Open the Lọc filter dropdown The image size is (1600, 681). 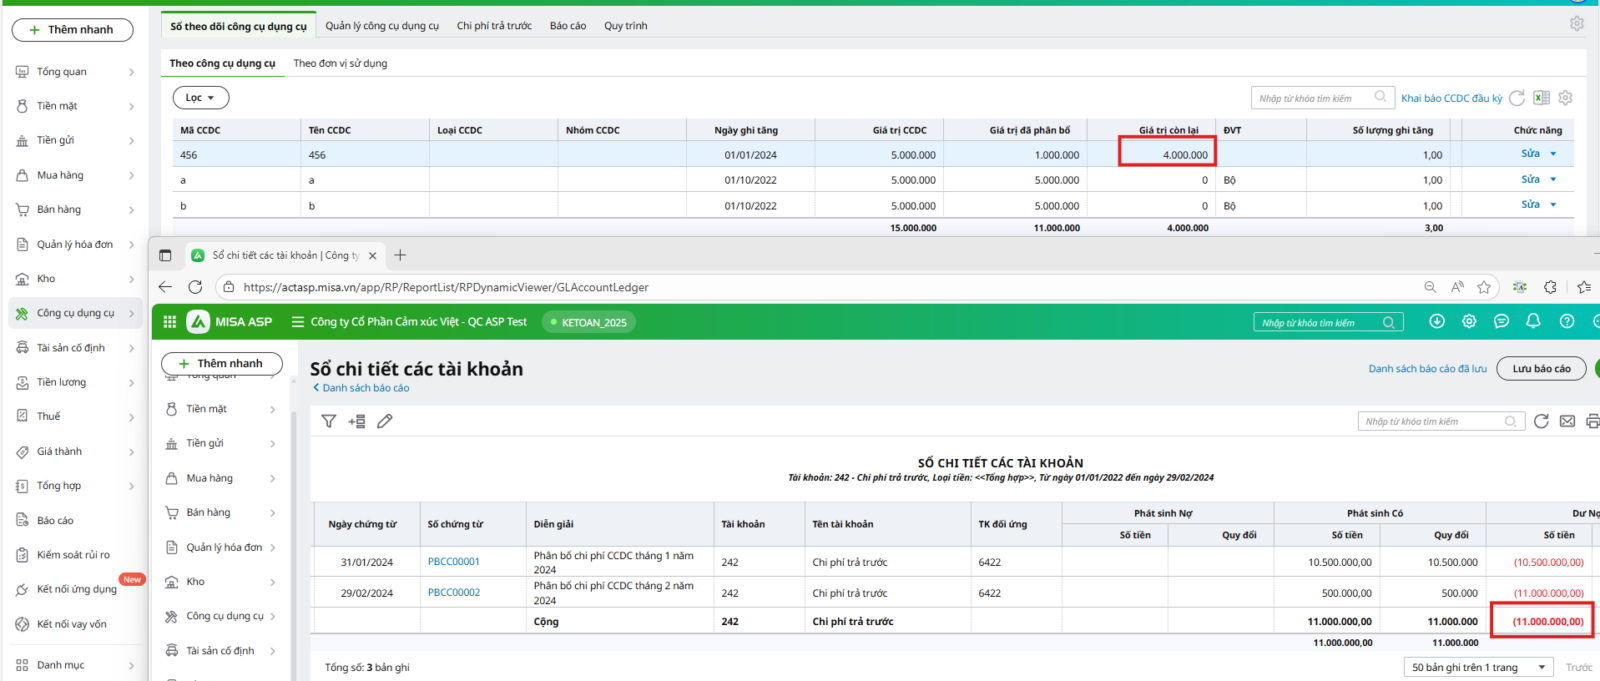point(201,97)
